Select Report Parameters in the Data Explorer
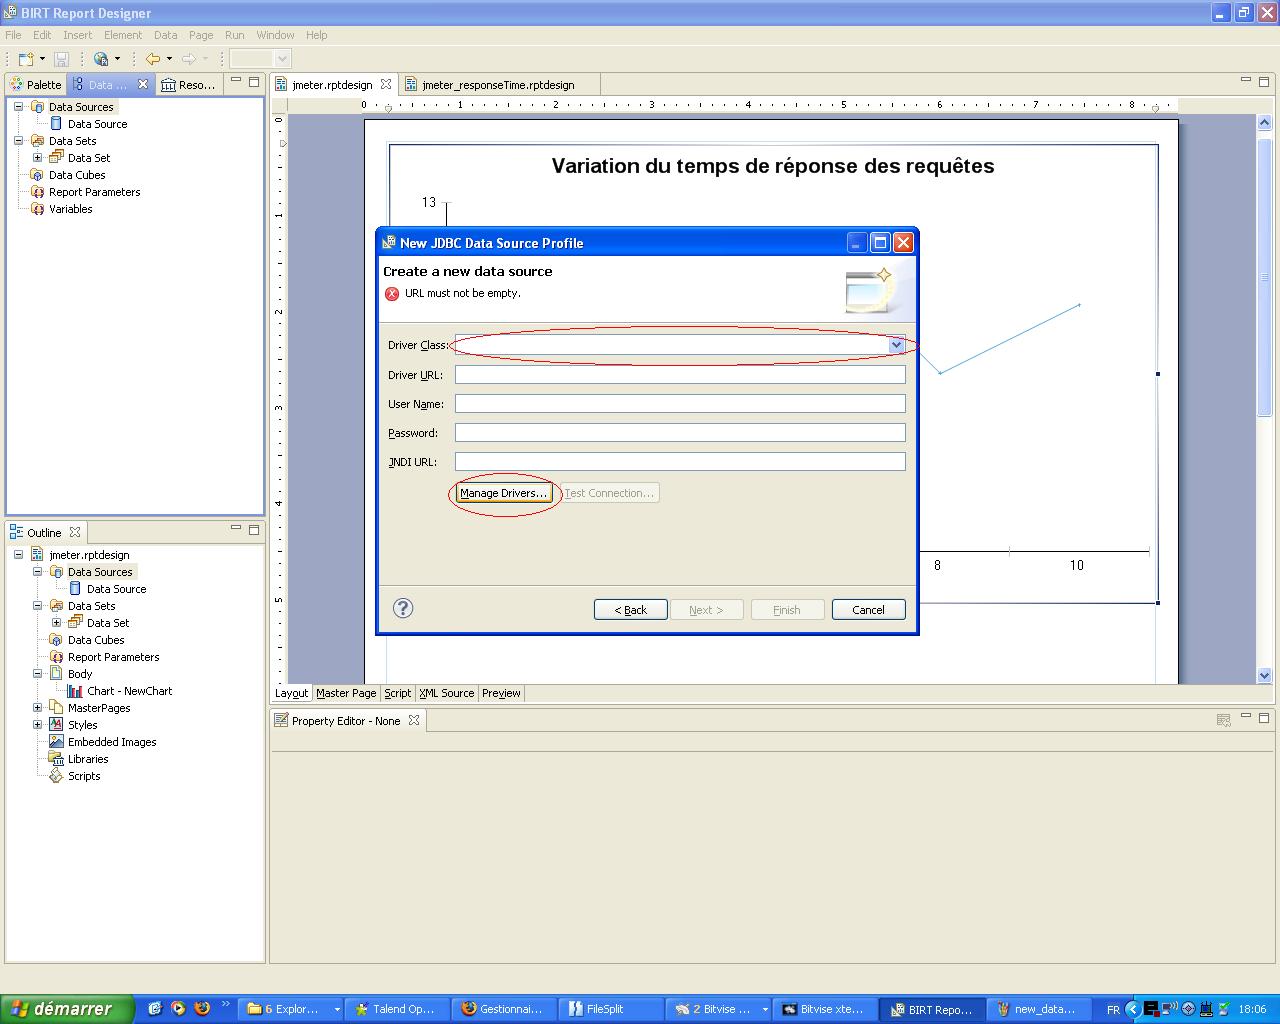 [x=95, y=191]
